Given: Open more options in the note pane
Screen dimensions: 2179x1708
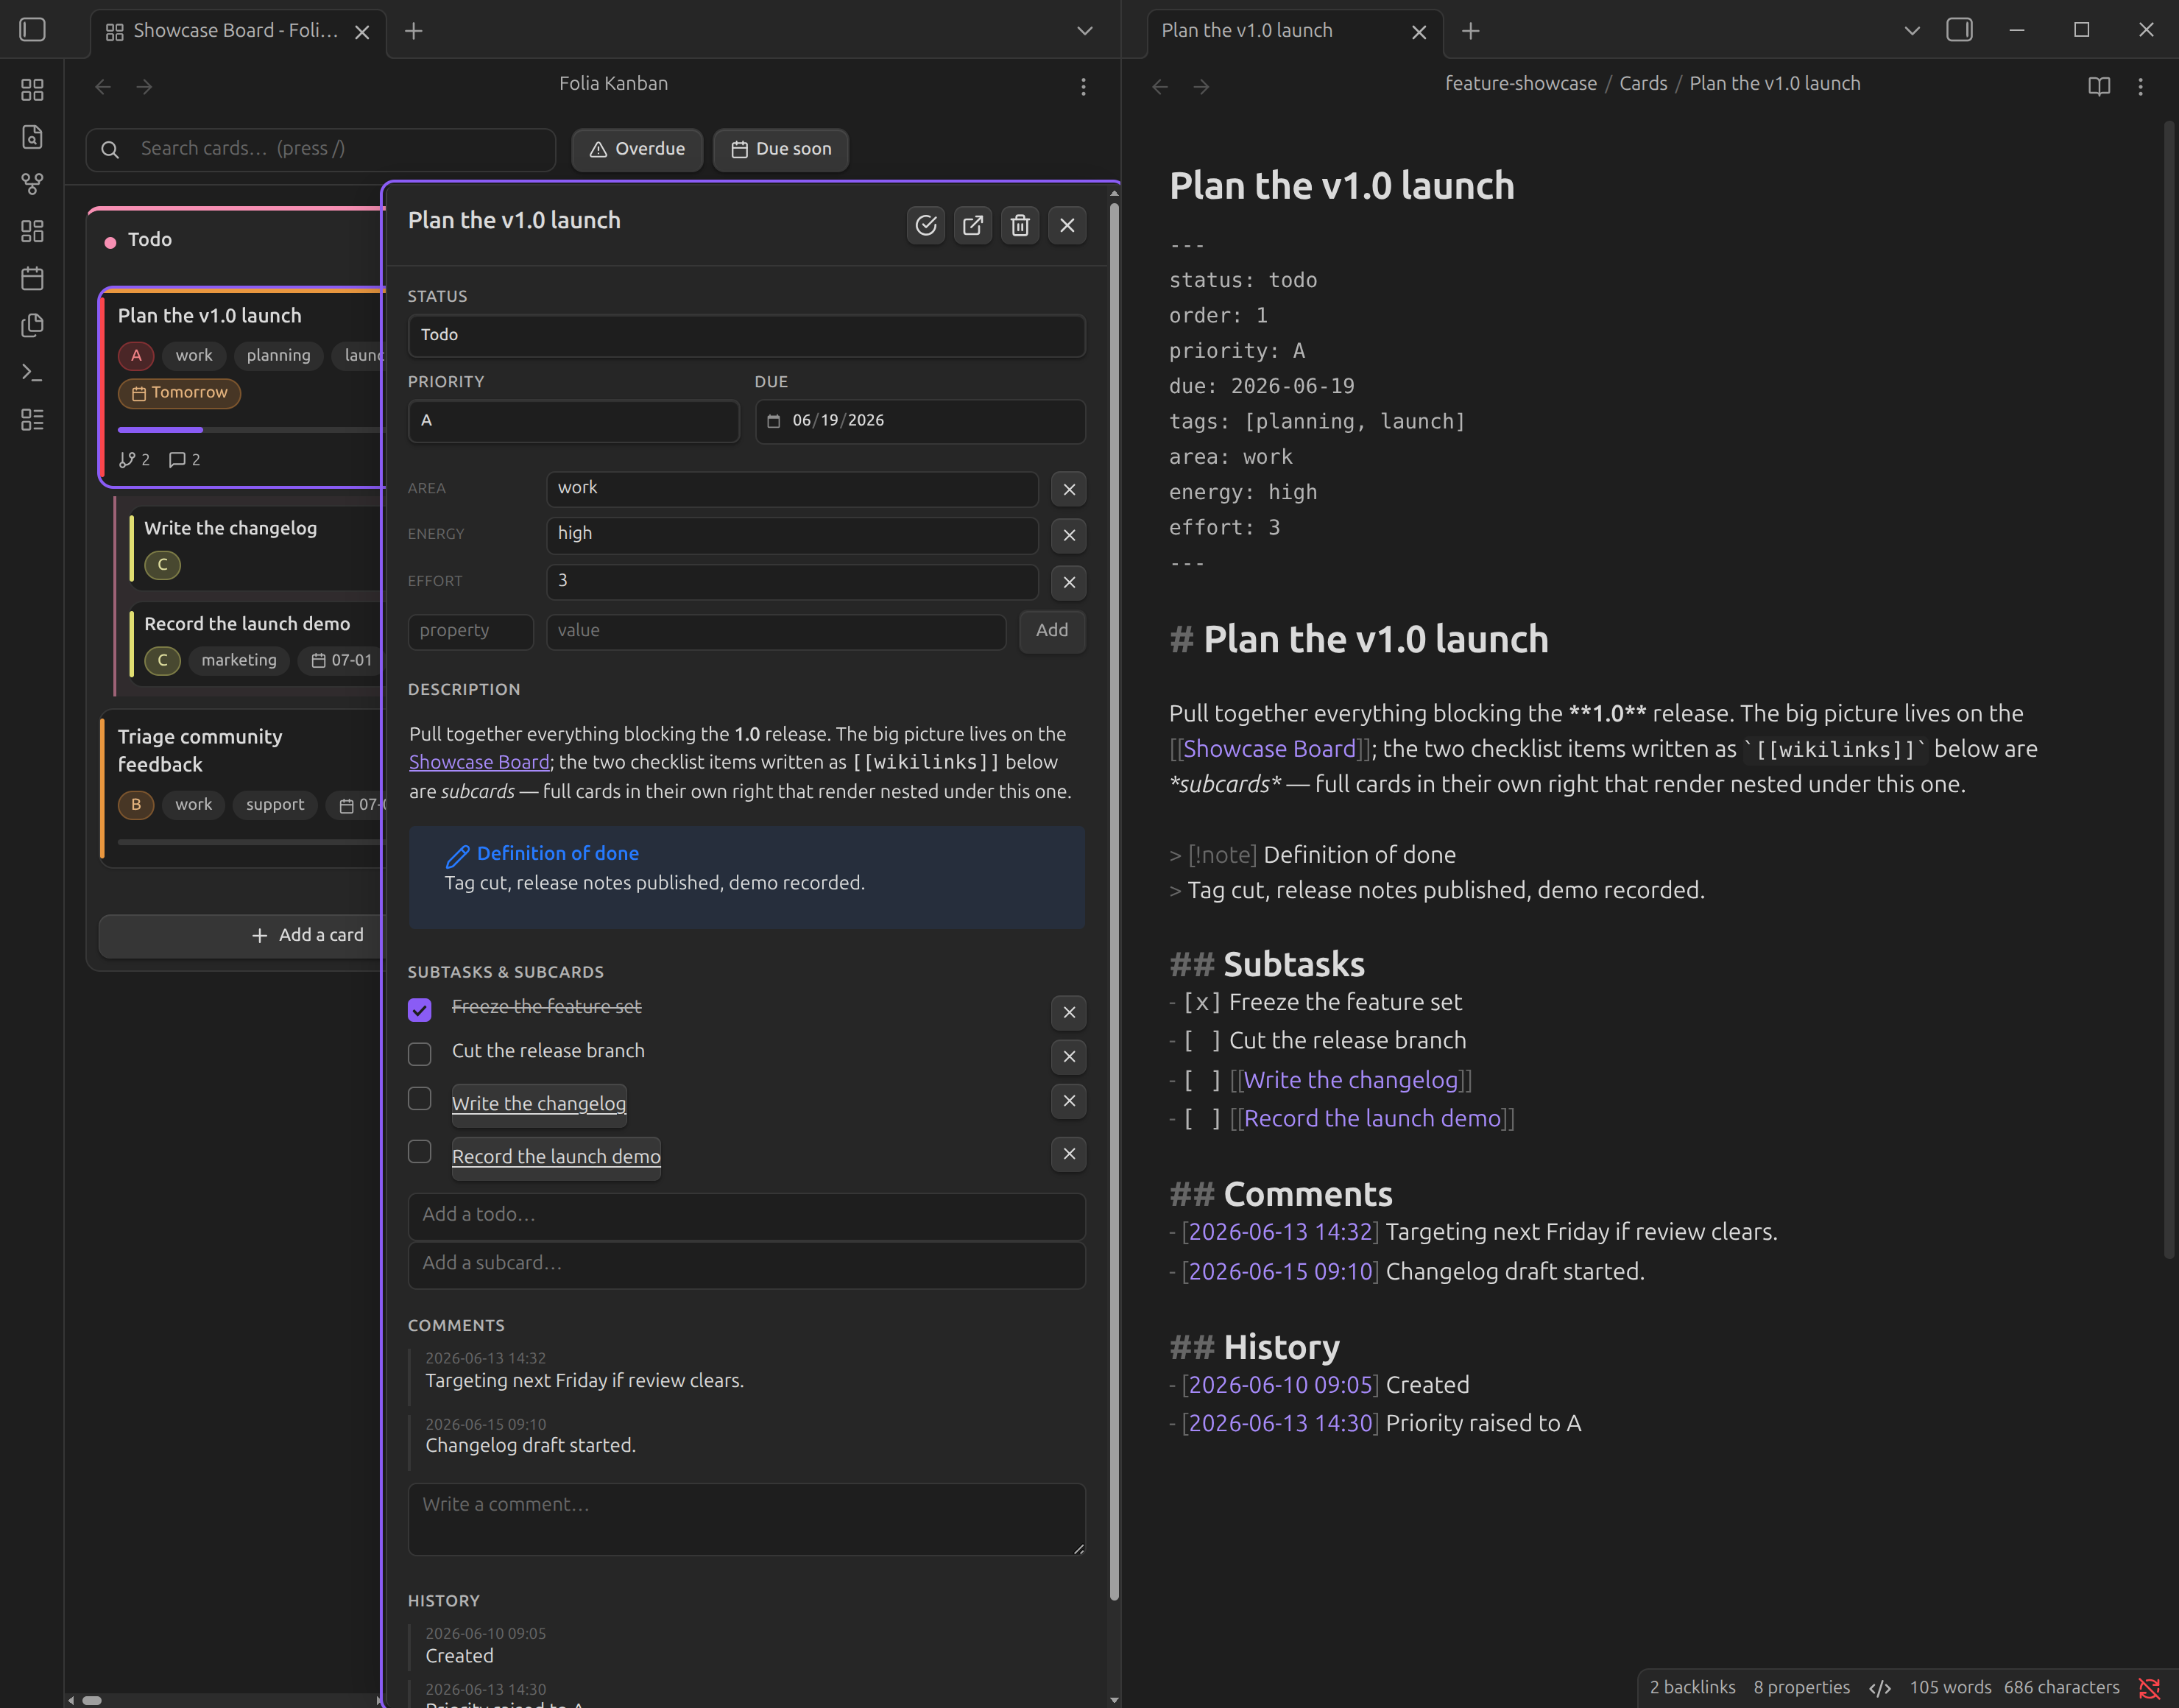Looking at the screenshot, I should (x=2140, y=87).
